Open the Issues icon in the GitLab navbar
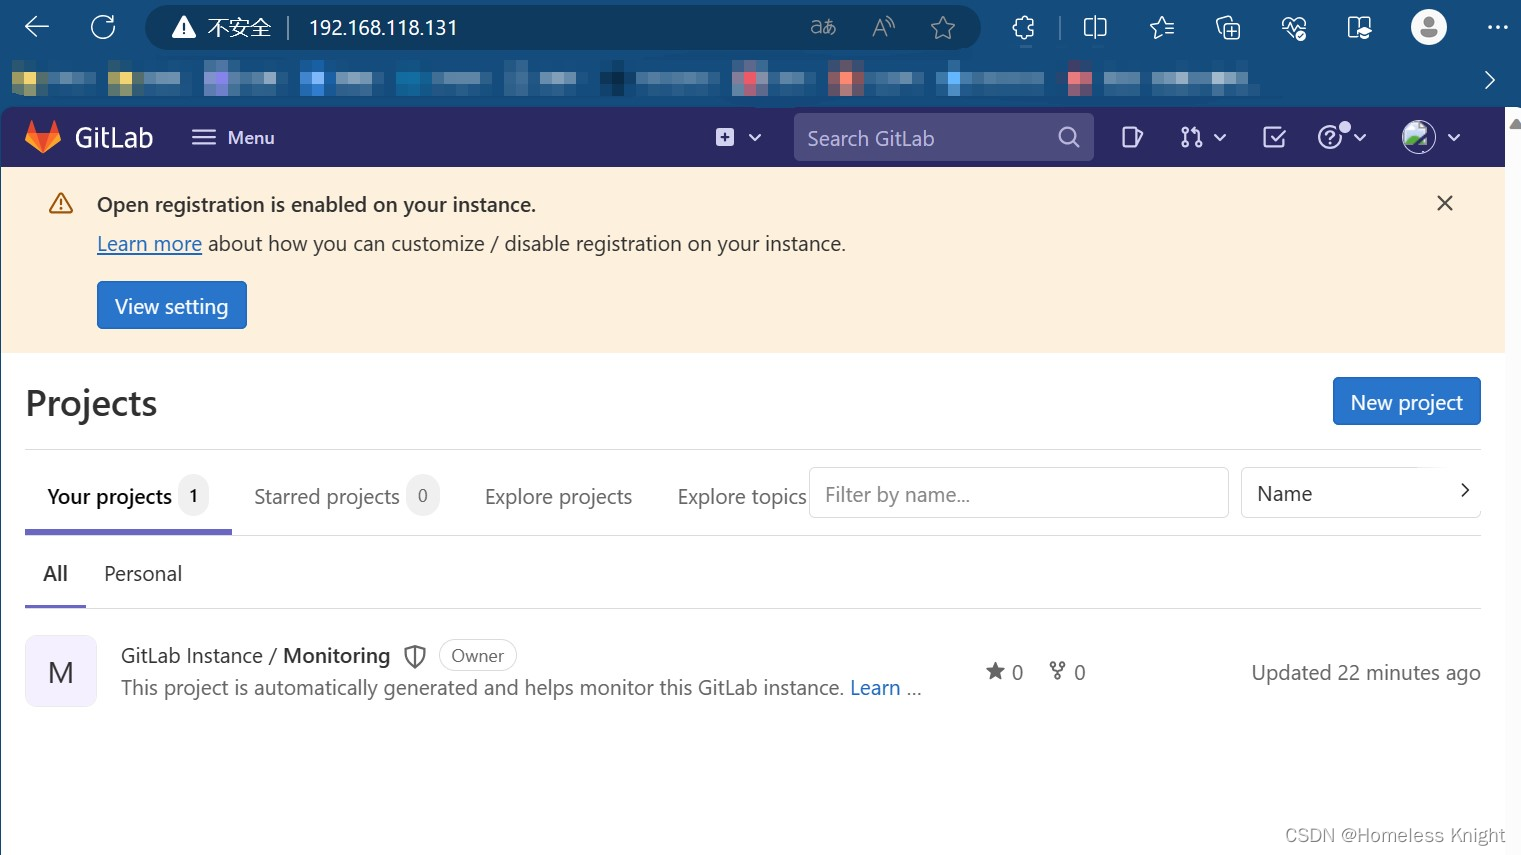 pyautogui.click(x=1132, y=137)
